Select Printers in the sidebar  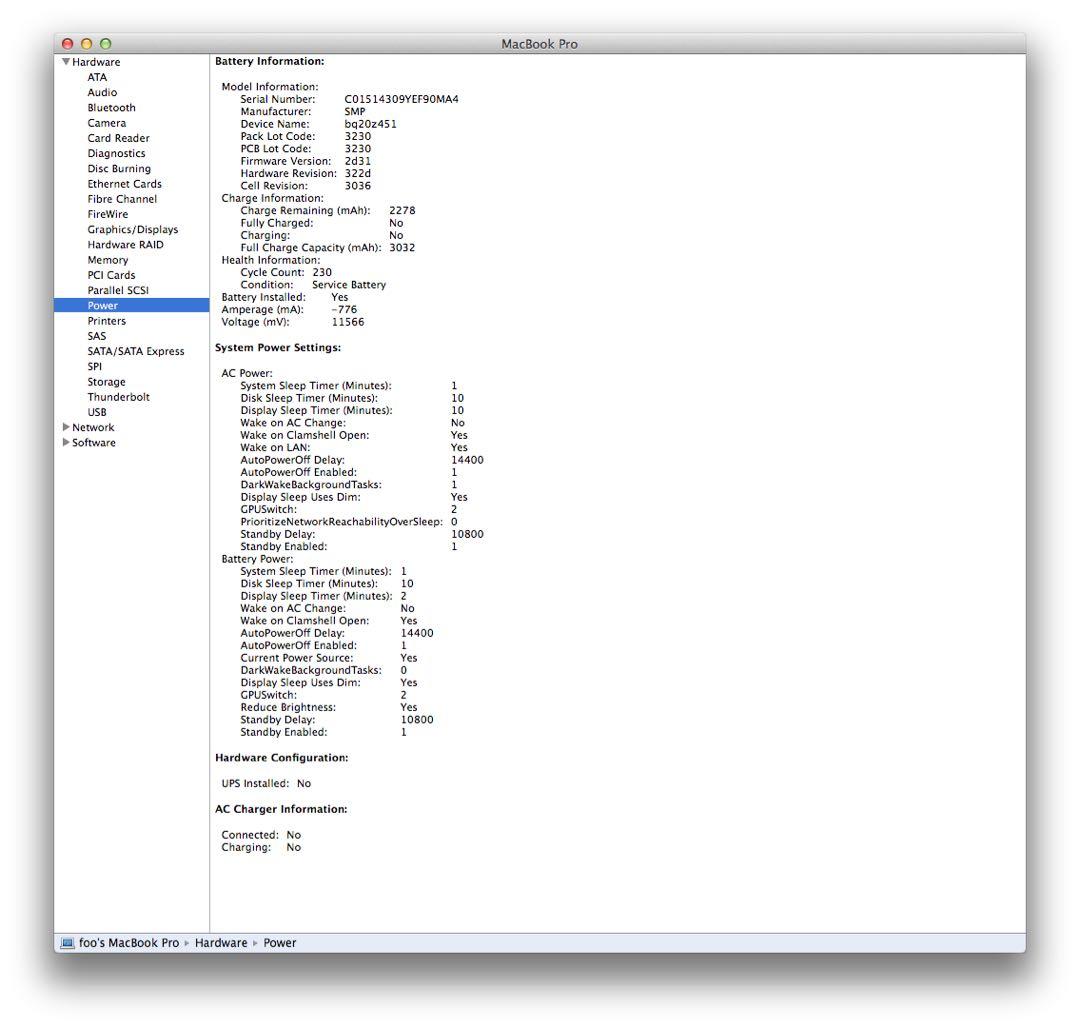pos(106,320)
